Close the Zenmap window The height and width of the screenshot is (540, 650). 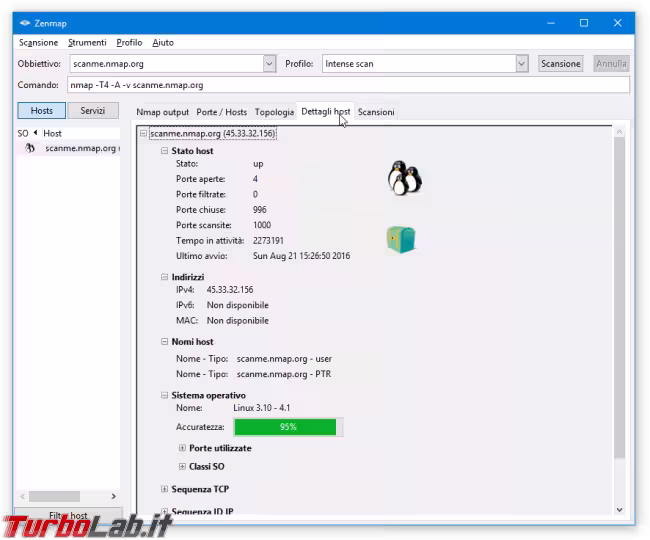click(x=617, y=23)
